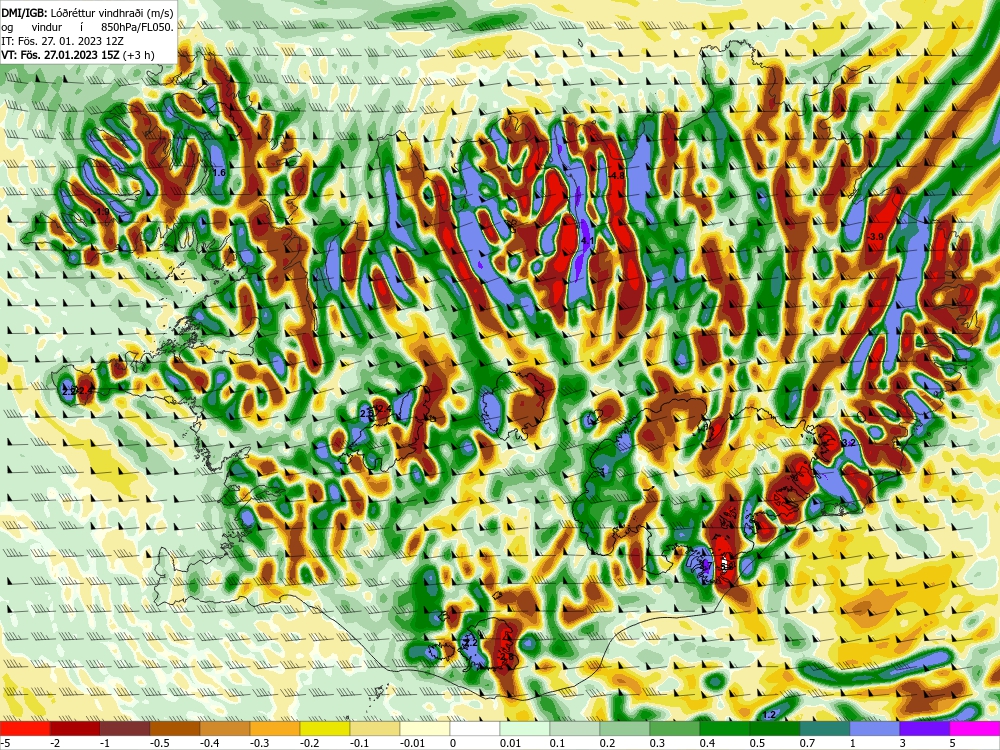Click the palest green 0.01 legend swatch
Screen dimensions: 1000x750
pos(525,728)
